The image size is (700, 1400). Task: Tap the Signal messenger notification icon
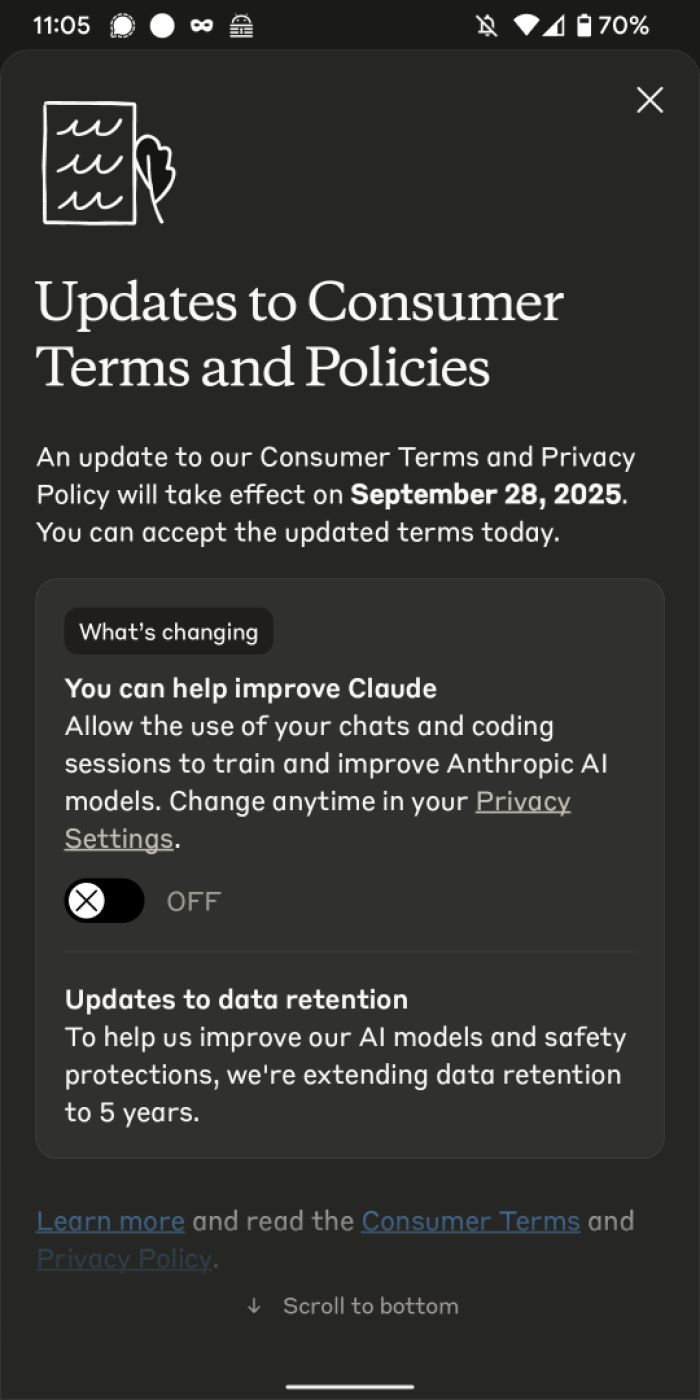[122, 25]
